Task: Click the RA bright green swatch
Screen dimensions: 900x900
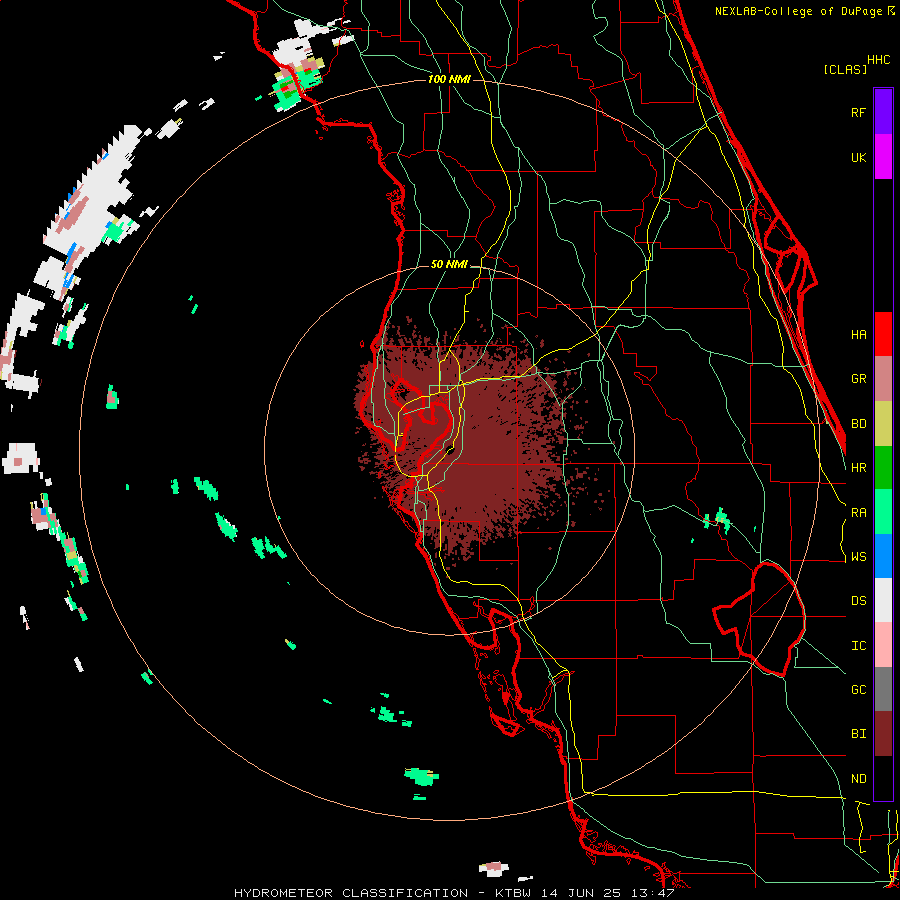Action: click(x=883, y=512)
